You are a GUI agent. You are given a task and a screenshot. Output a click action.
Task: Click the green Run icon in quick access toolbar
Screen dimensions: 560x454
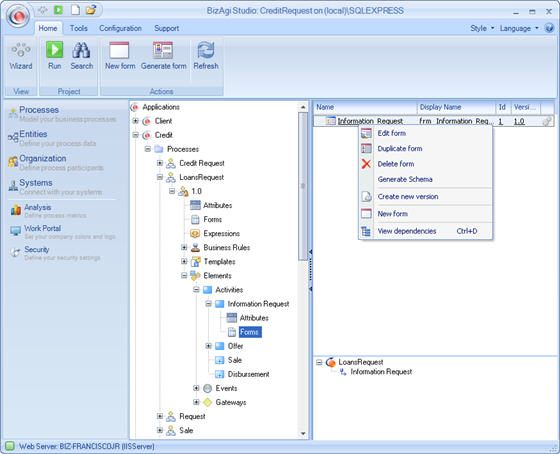tap(58, 10)
